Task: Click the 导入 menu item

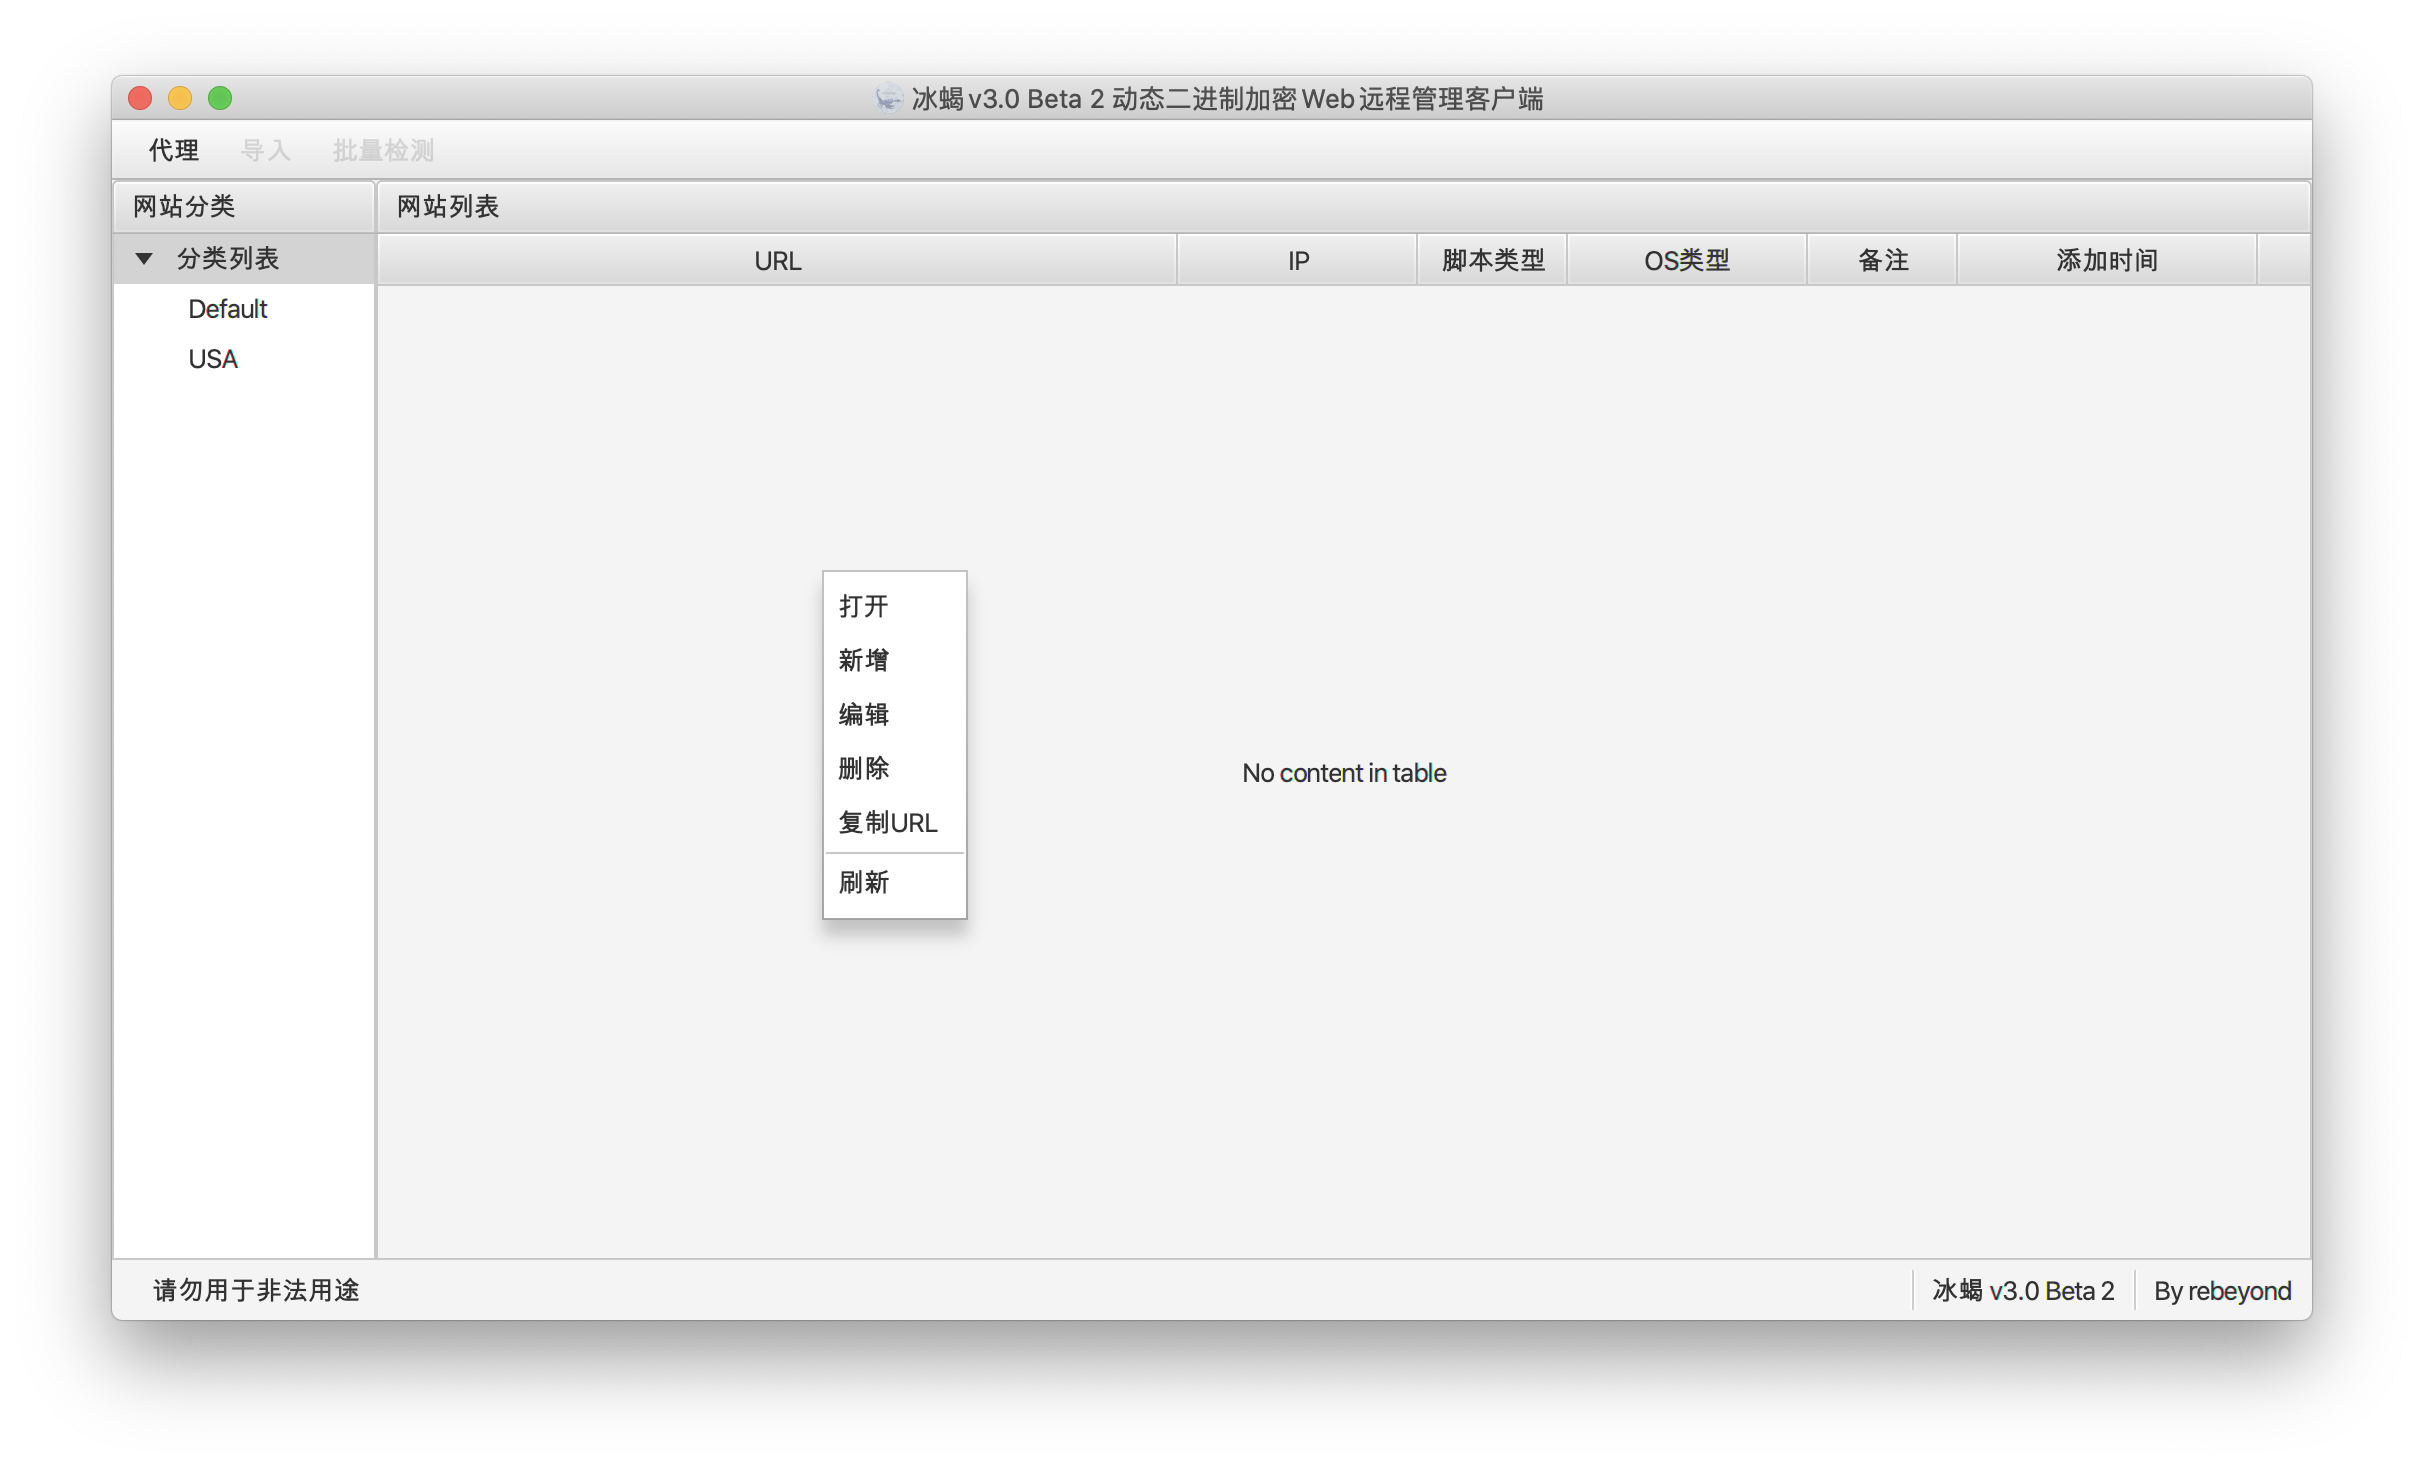Action: click(x=266, y=150)
